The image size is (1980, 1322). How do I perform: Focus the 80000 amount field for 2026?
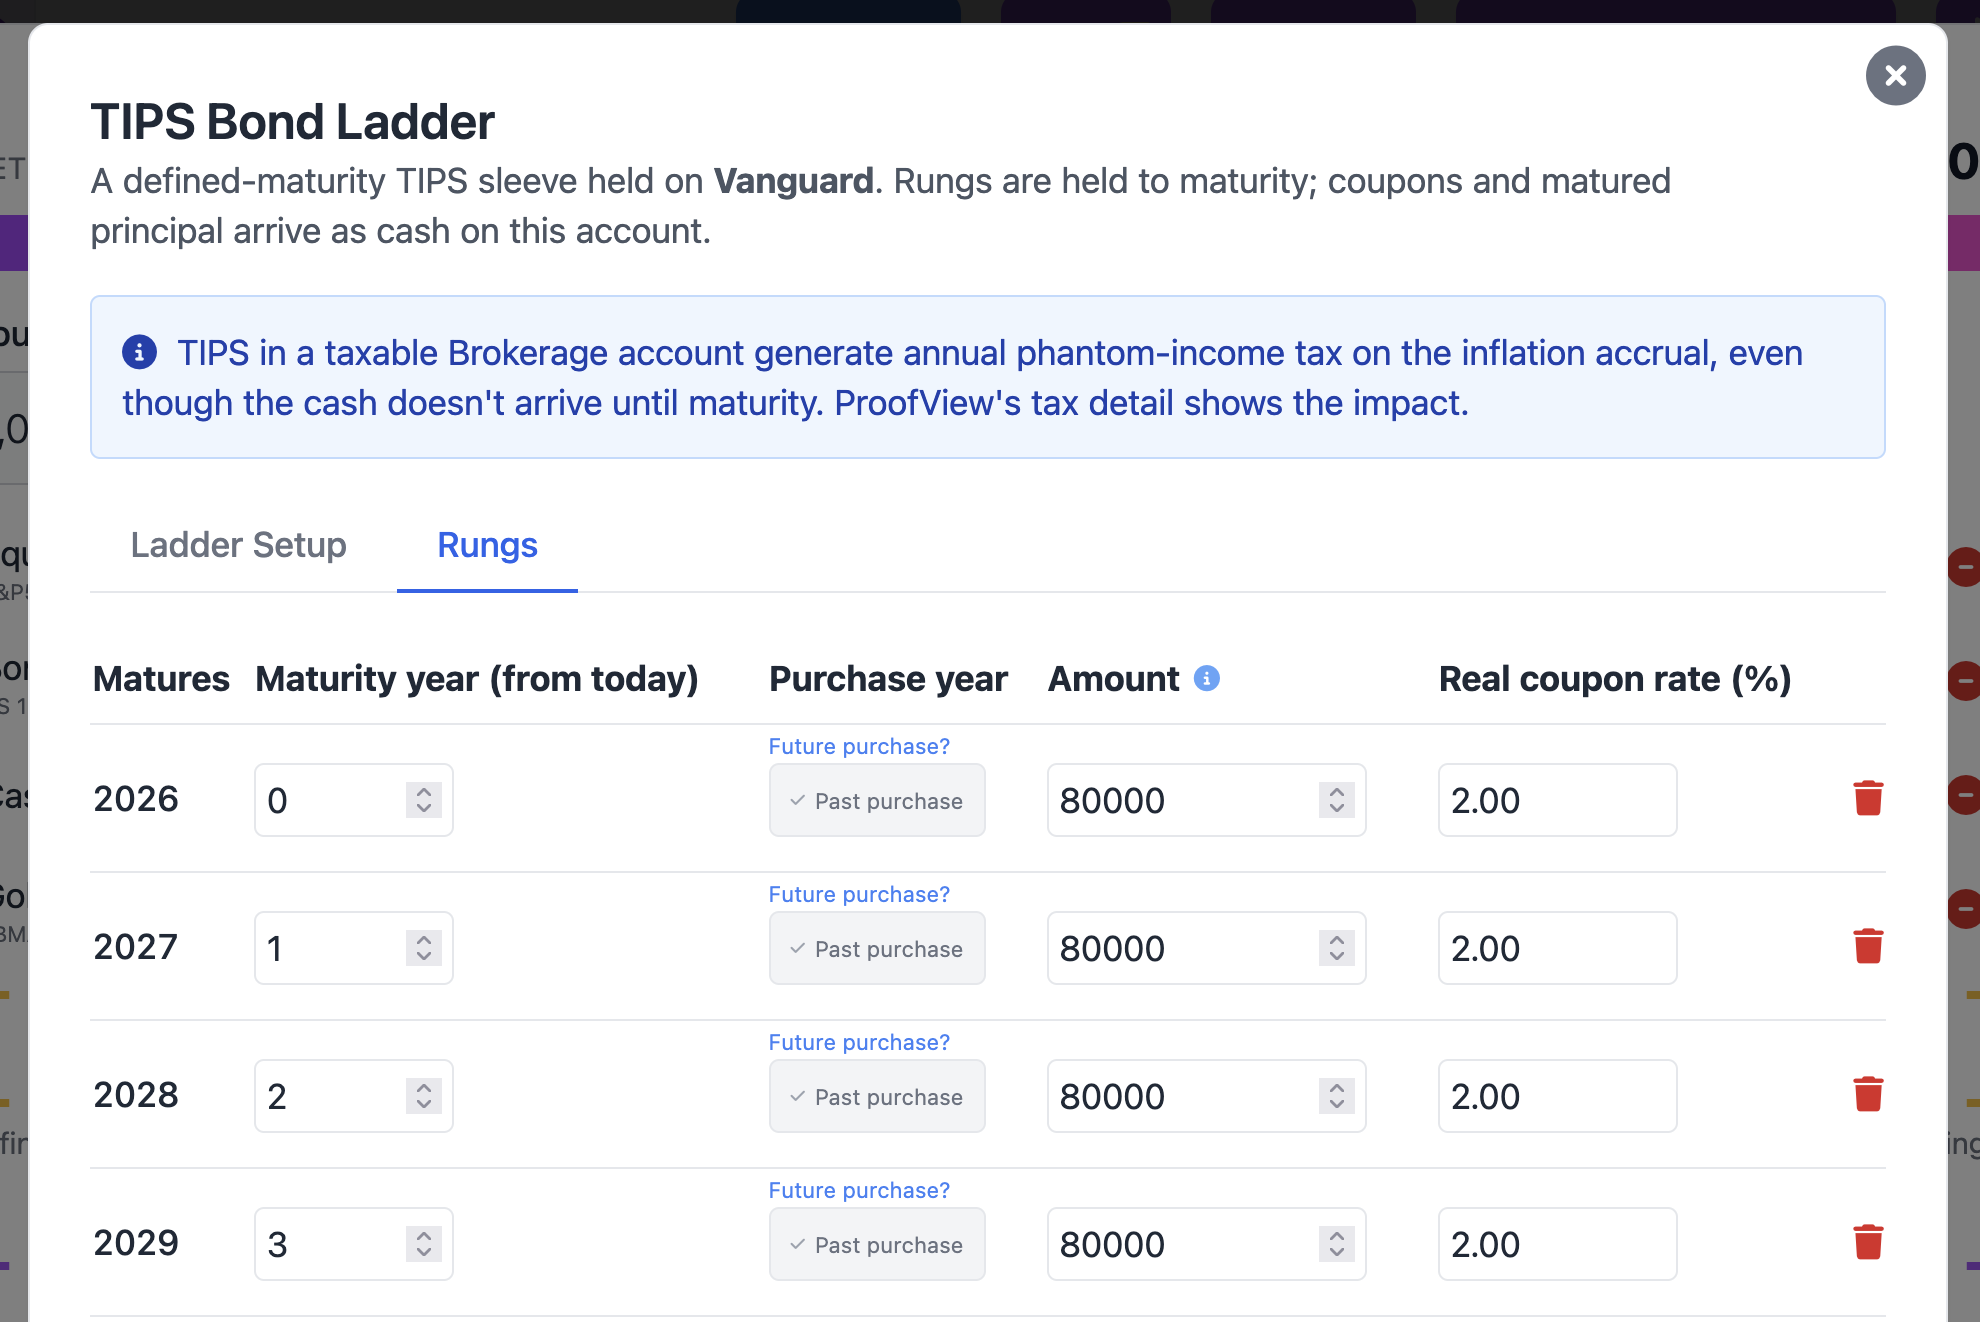1206,800
